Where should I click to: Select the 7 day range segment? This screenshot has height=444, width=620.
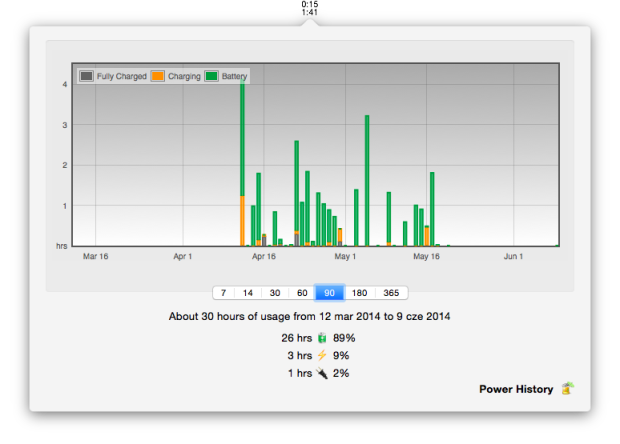pos(223,293)
